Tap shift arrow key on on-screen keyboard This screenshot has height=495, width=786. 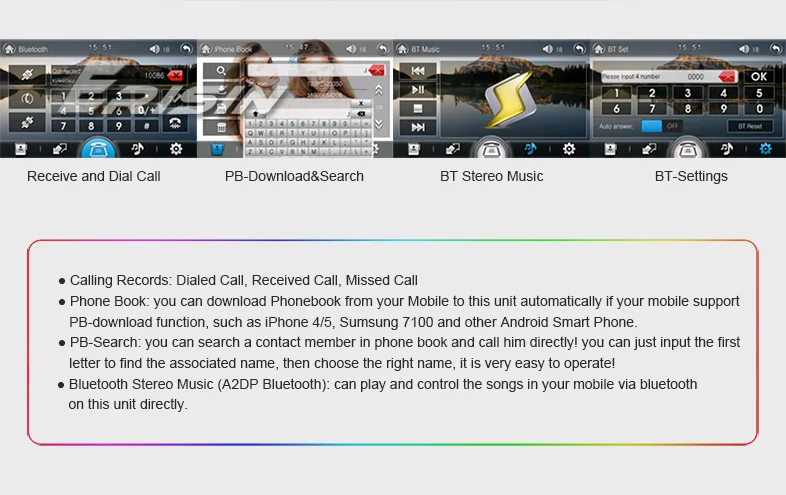pos(255,114)
